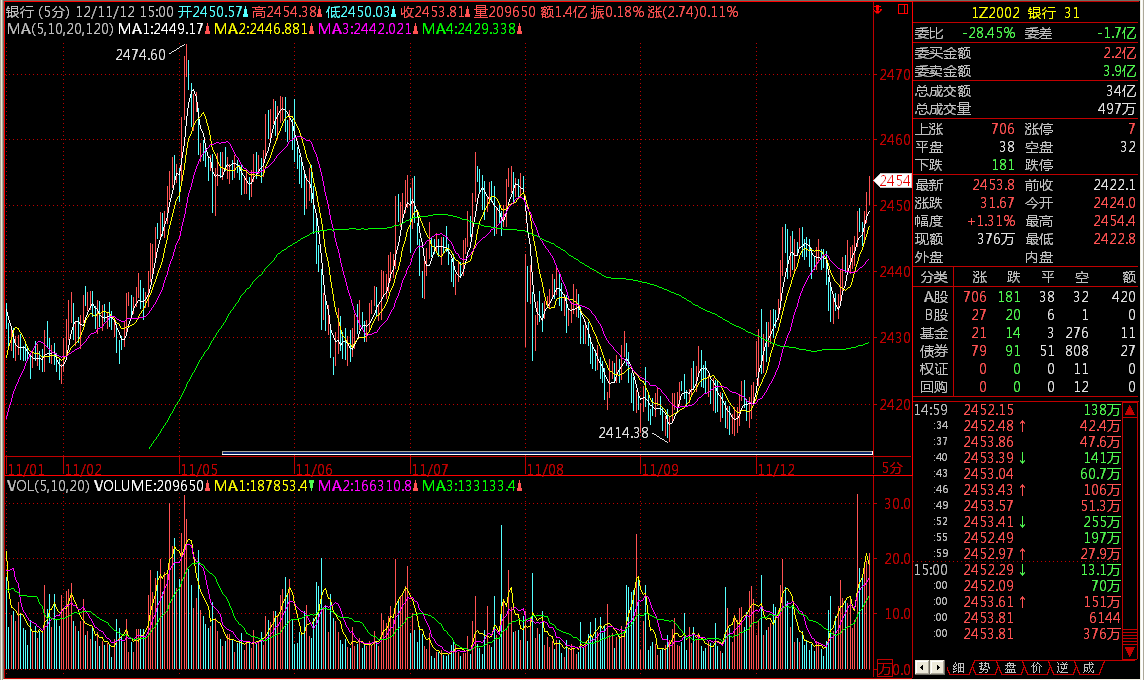Screen dimensions: 1144x680
Task: Click the 下跌 181 count
Action: (x=1002, y=165)
